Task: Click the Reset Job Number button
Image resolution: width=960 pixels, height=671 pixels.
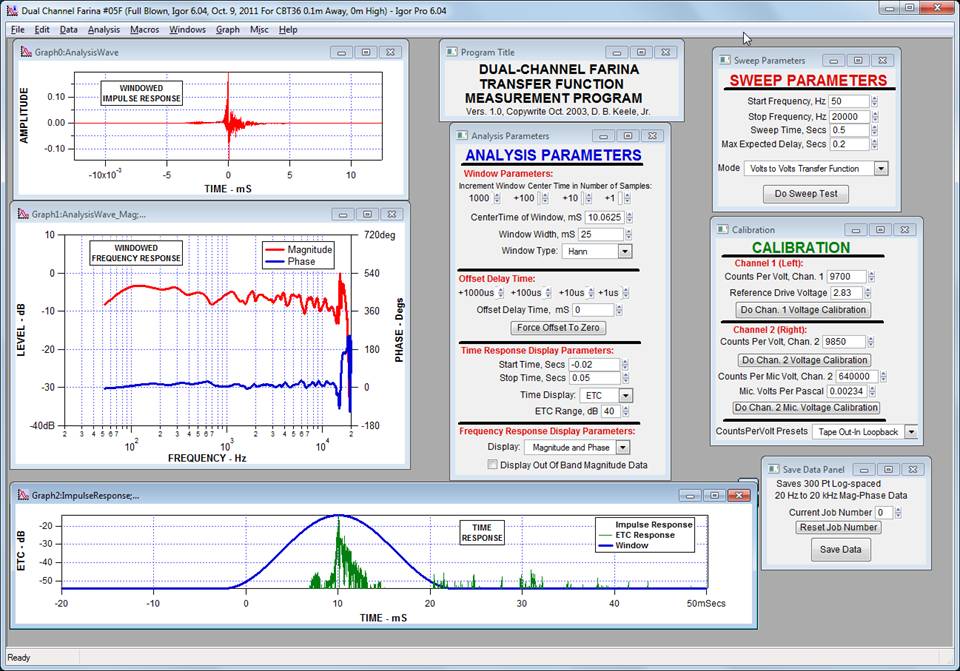Action: 838,527
